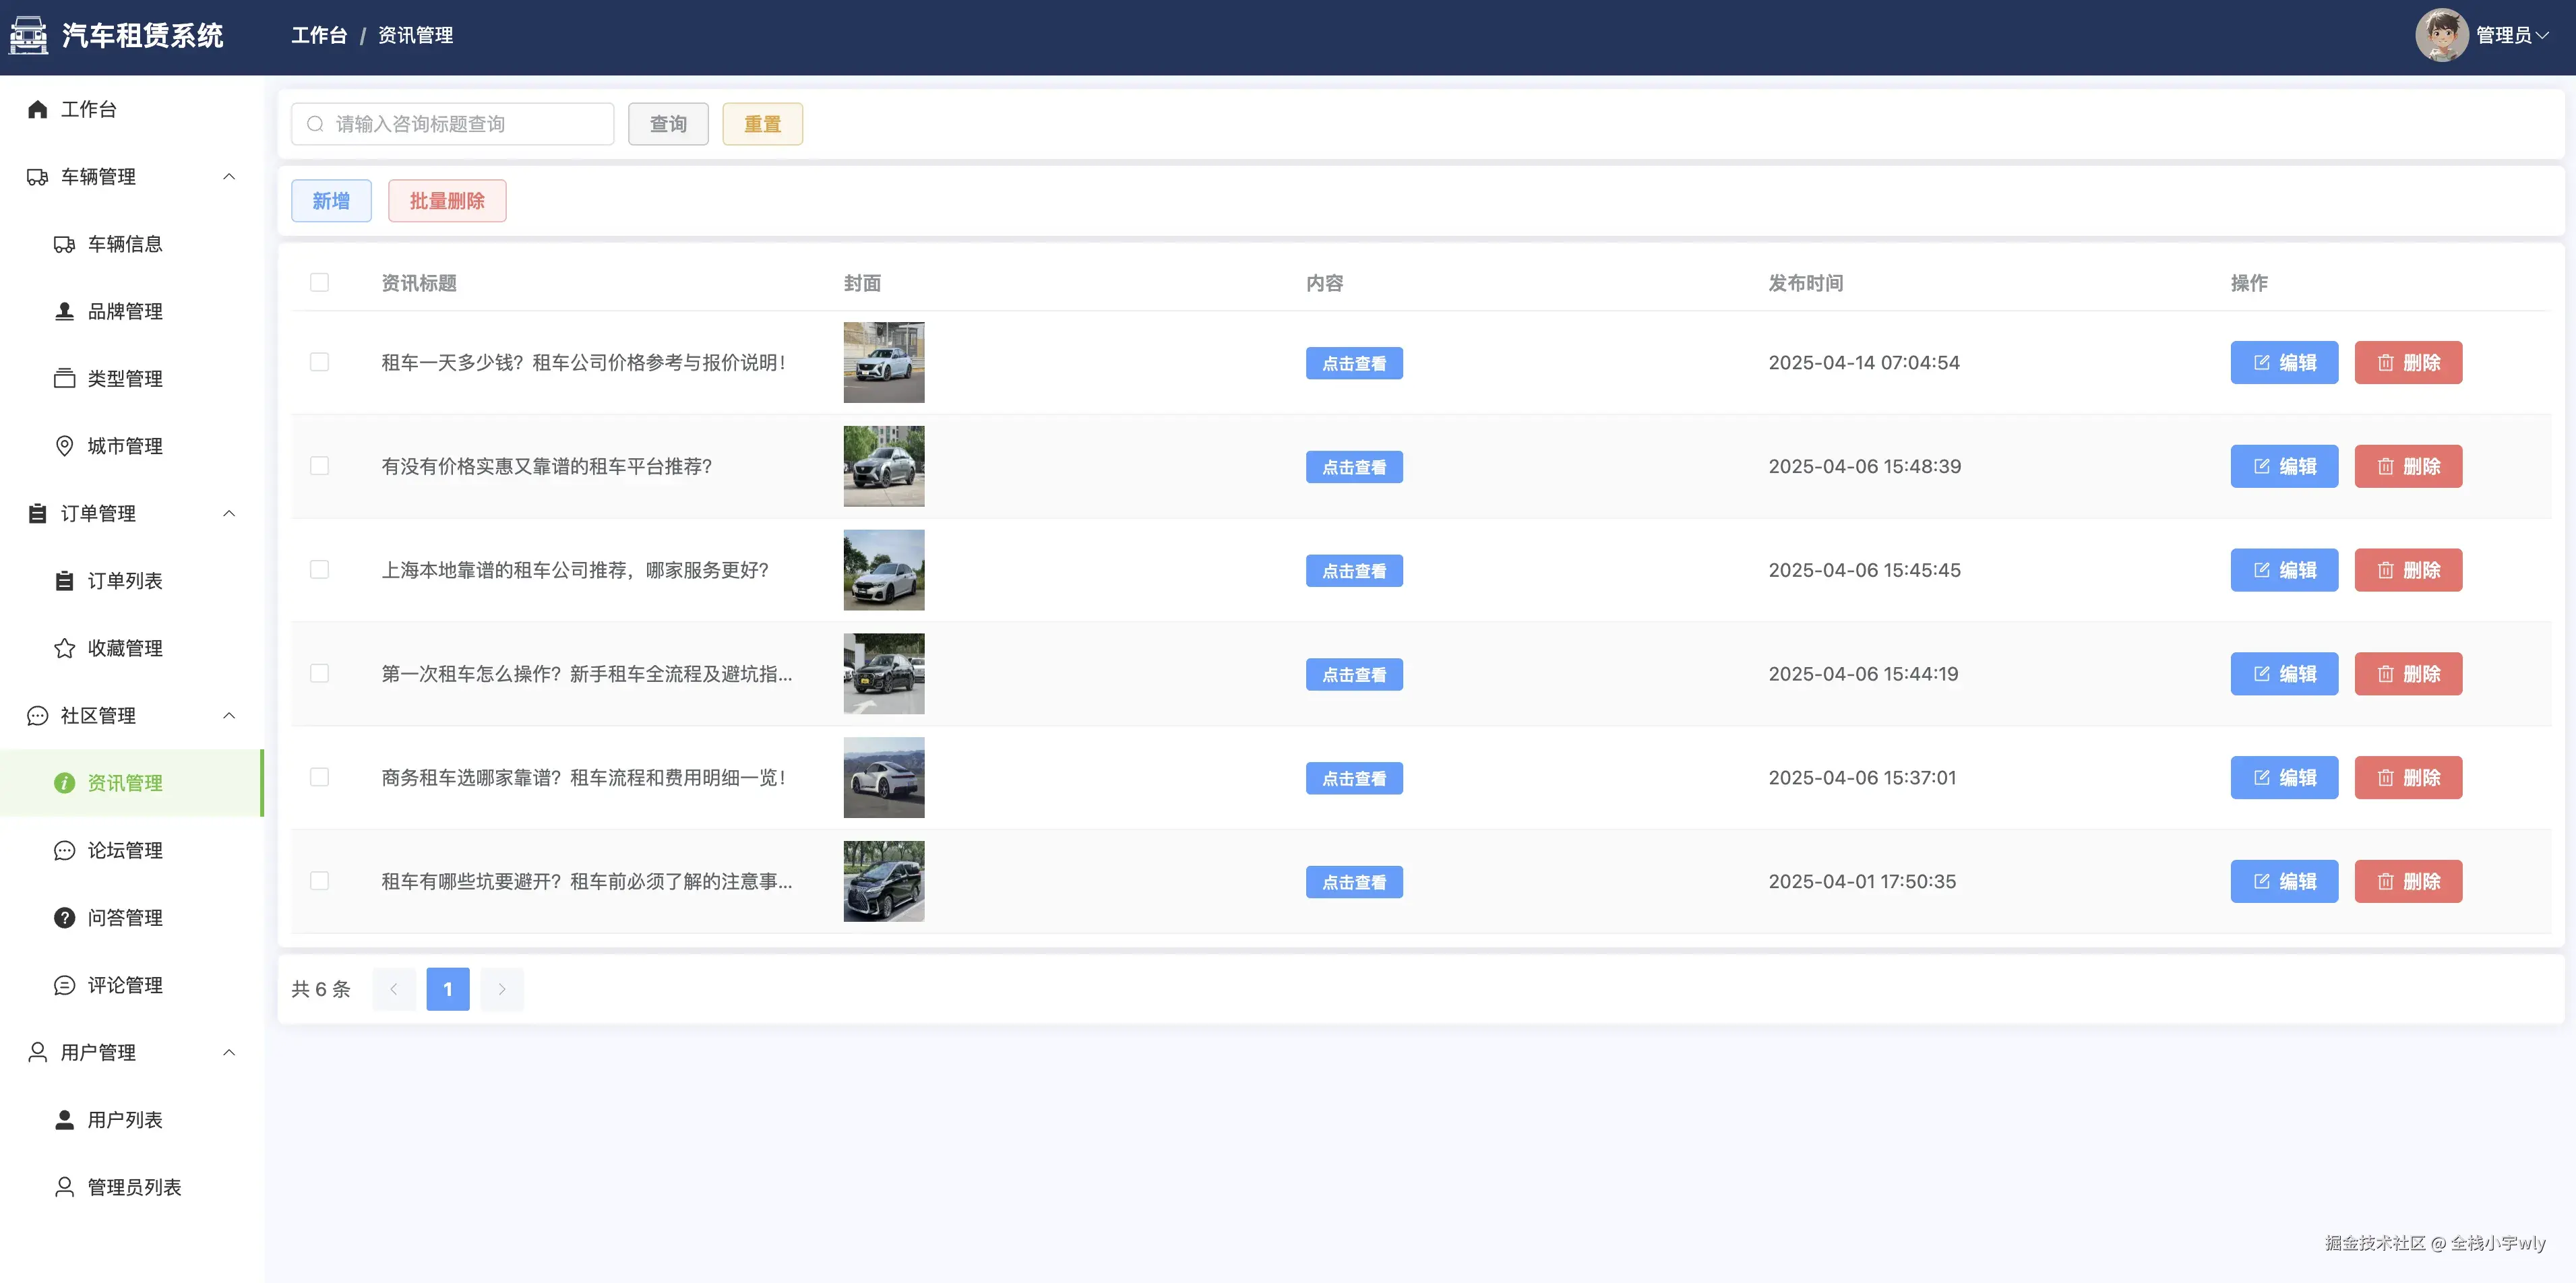Collapse the 订单管理 section chevron
2576x1283 pixels.
tap(229, 514)
